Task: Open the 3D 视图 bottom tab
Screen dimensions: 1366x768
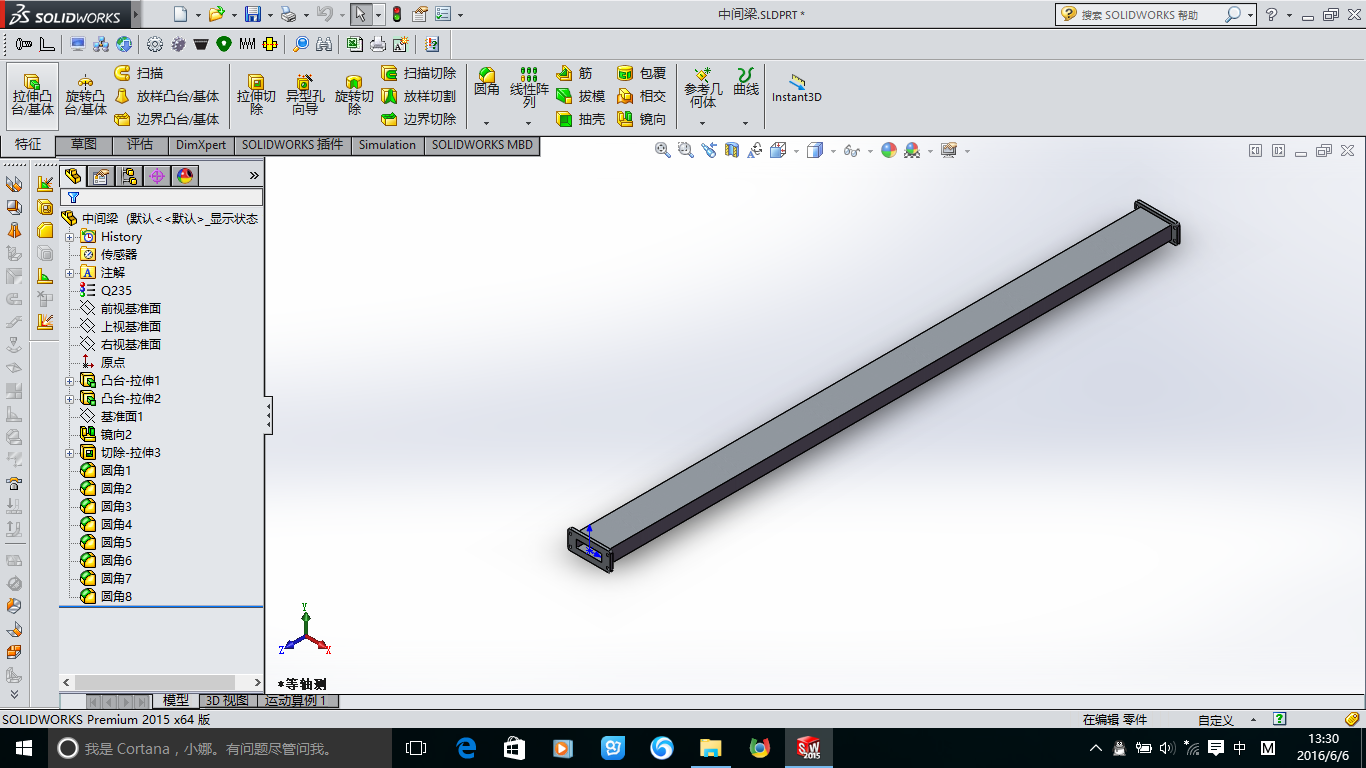Action: point(227,701)
